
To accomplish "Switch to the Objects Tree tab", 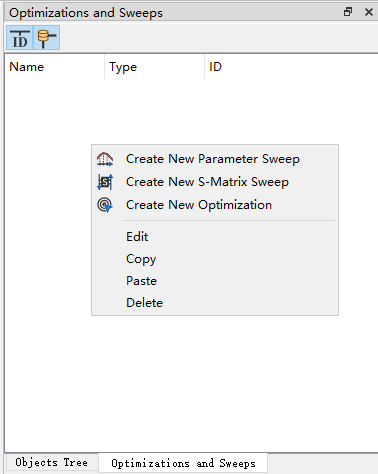I will 52,463.
